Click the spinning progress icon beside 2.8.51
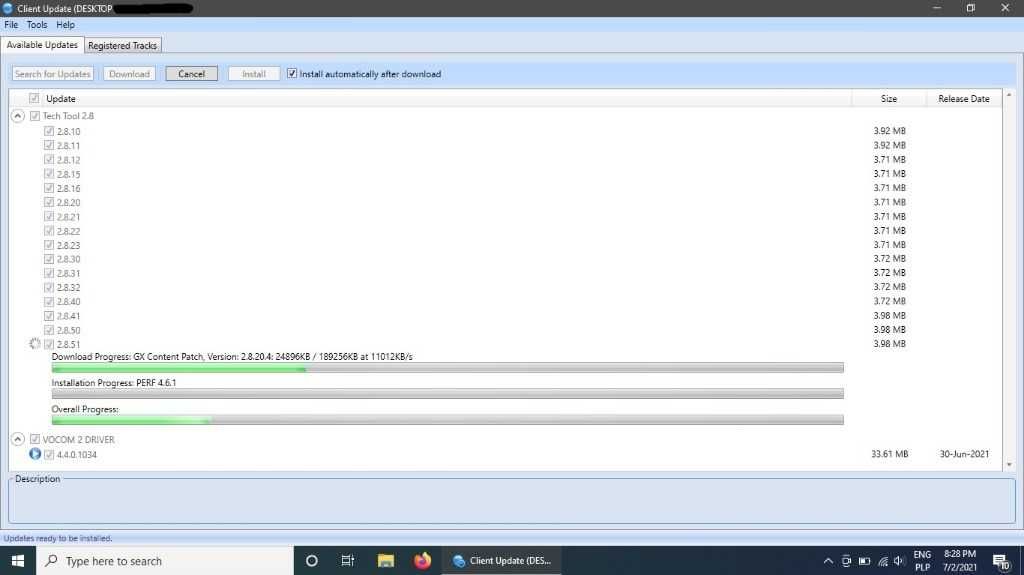This screenshot has height=575, width=1024. point(35,344)
